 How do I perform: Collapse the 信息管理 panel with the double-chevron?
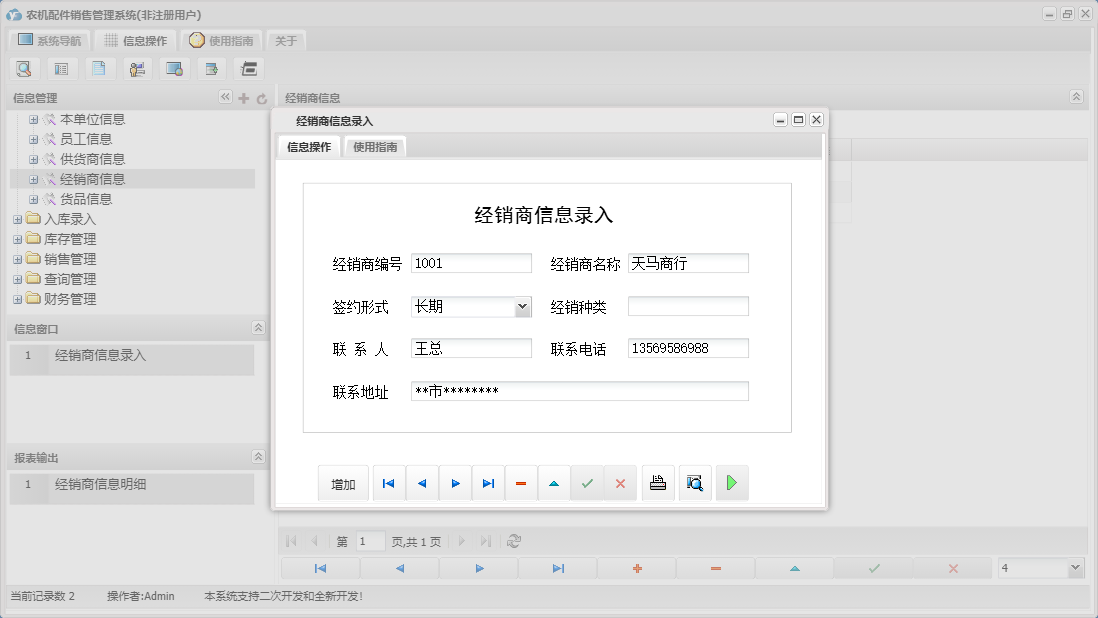pyautogui.click(x=225, y=98)
